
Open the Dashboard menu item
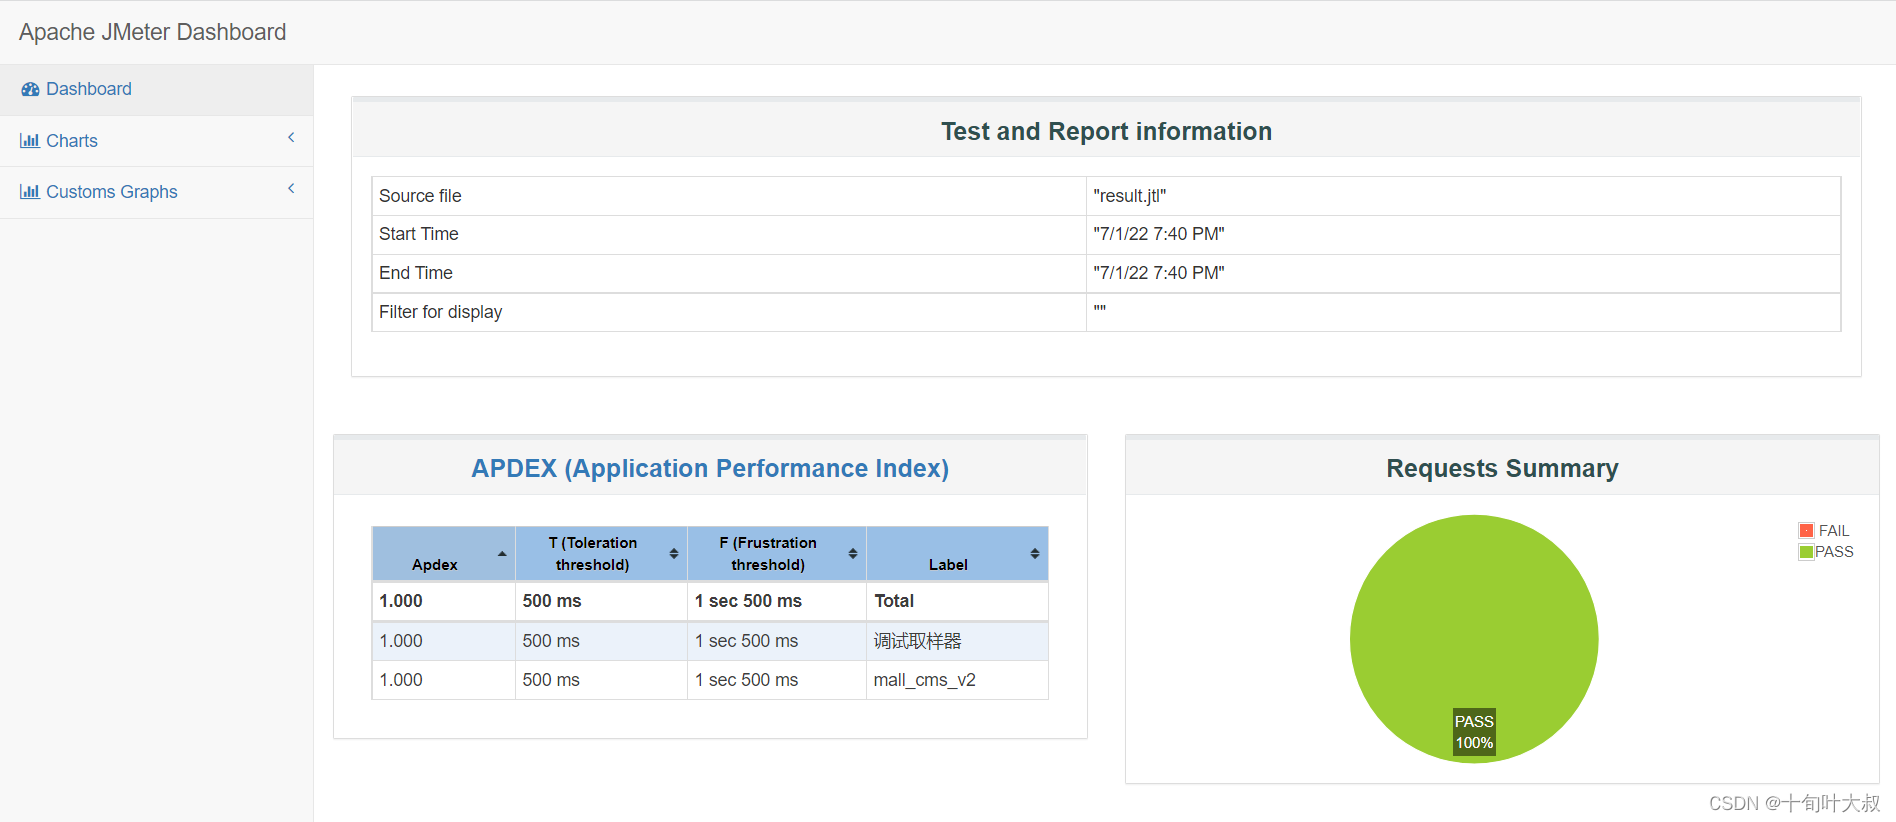tap(156, 90)
